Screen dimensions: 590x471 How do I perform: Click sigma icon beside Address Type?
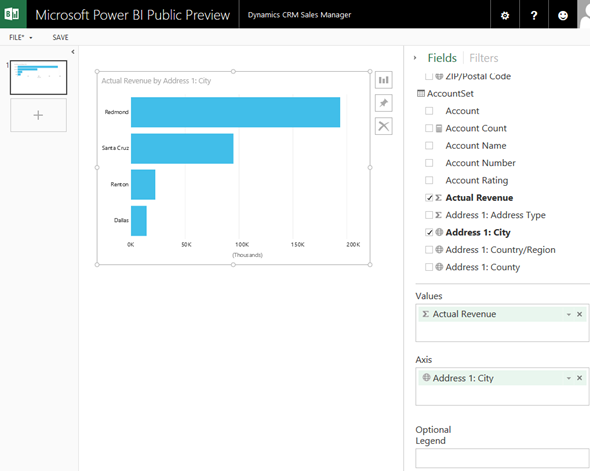click(438, 215)
